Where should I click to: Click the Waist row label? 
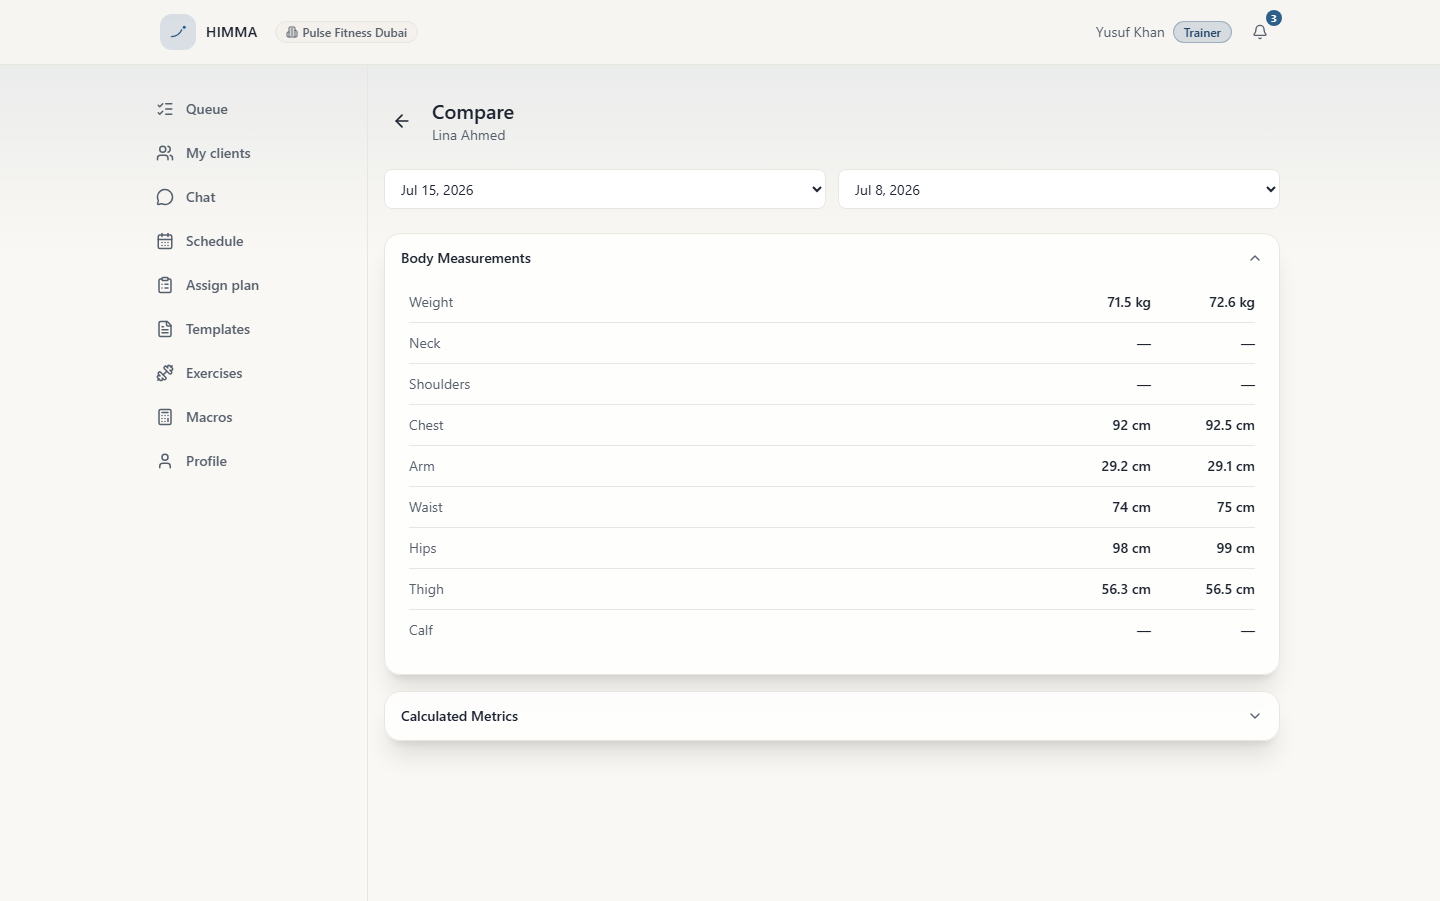426,507
